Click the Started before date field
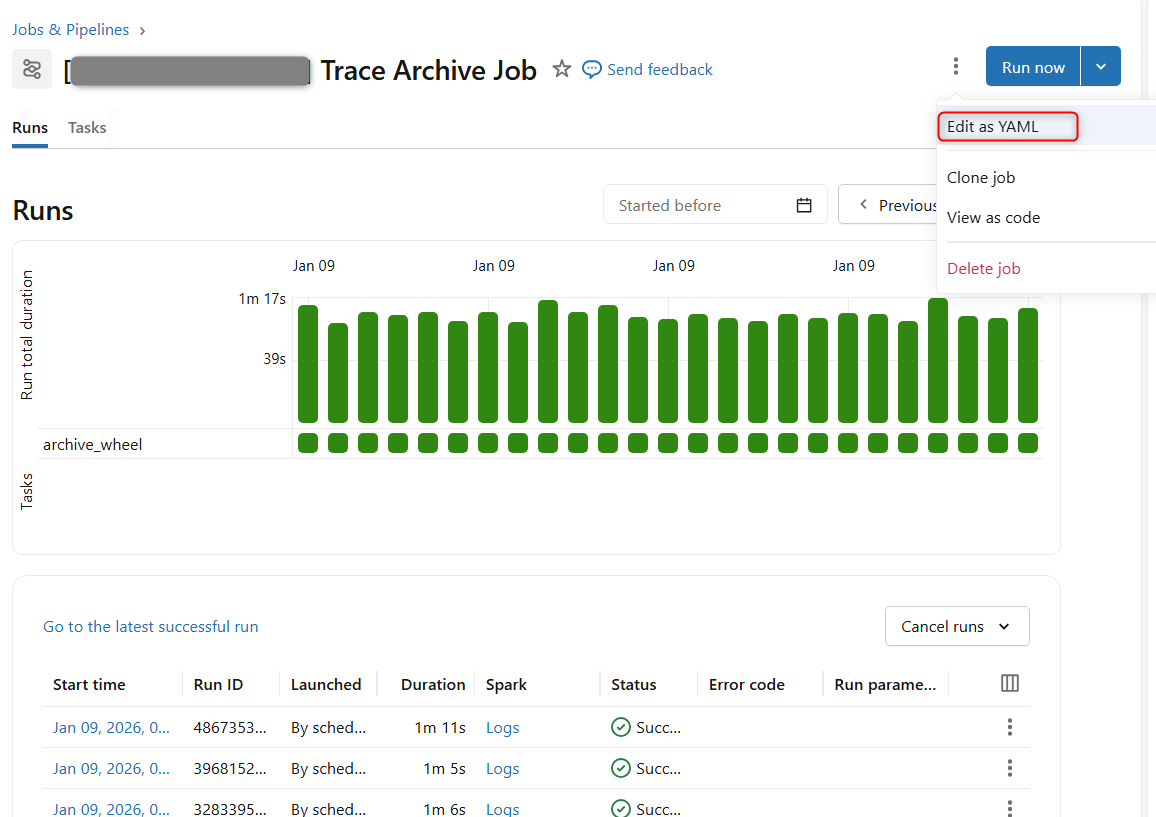The width and height of the screenshot is (1156, 817). point(715,204)
